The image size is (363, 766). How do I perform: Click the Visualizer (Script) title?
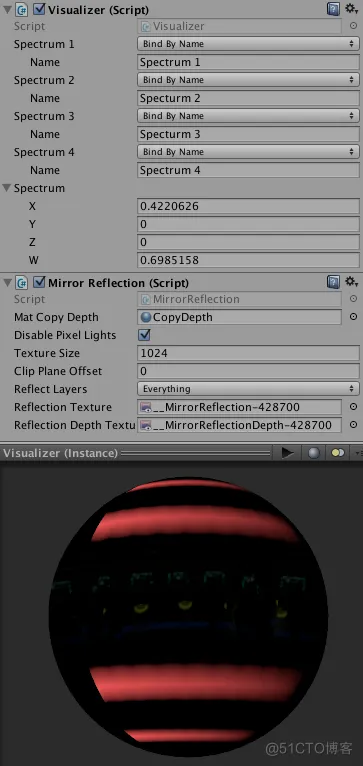98,9
